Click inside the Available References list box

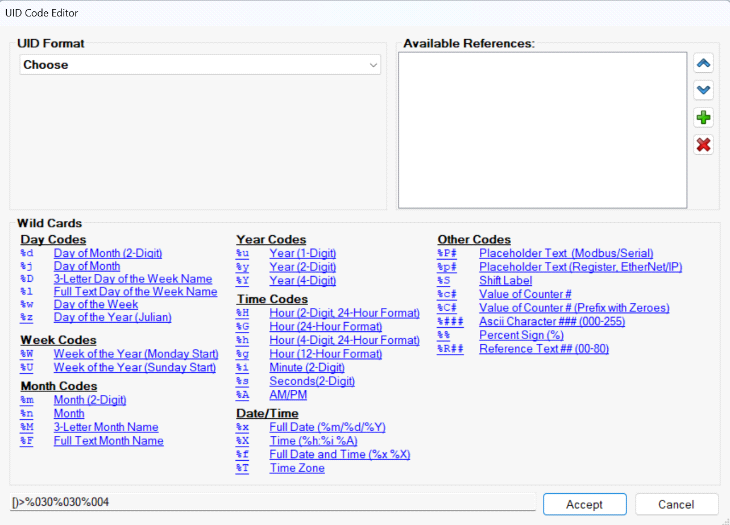[542, 130]
